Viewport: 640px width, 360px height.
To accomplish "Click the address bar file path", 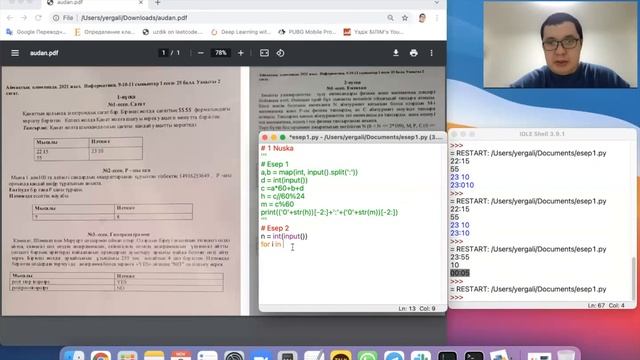I will point(134,18).
